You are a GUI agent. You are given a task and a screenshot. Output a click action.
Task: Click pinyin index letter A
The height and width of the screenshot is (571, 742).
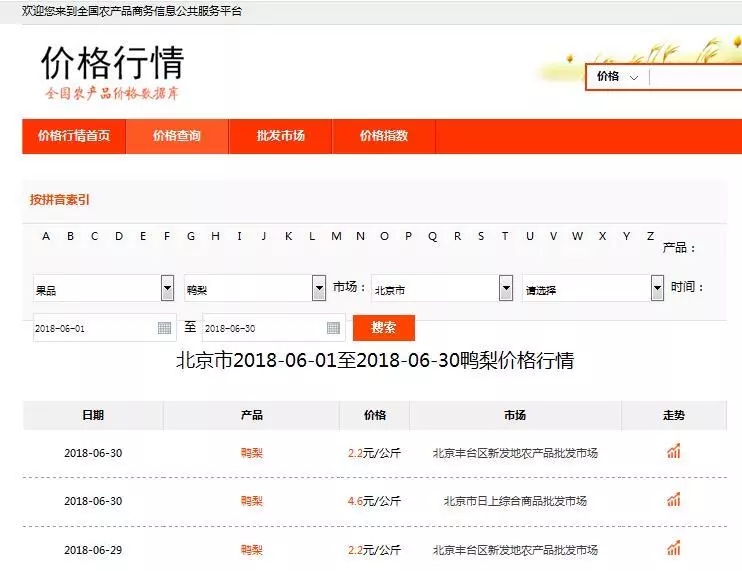(x=46, y=237)
